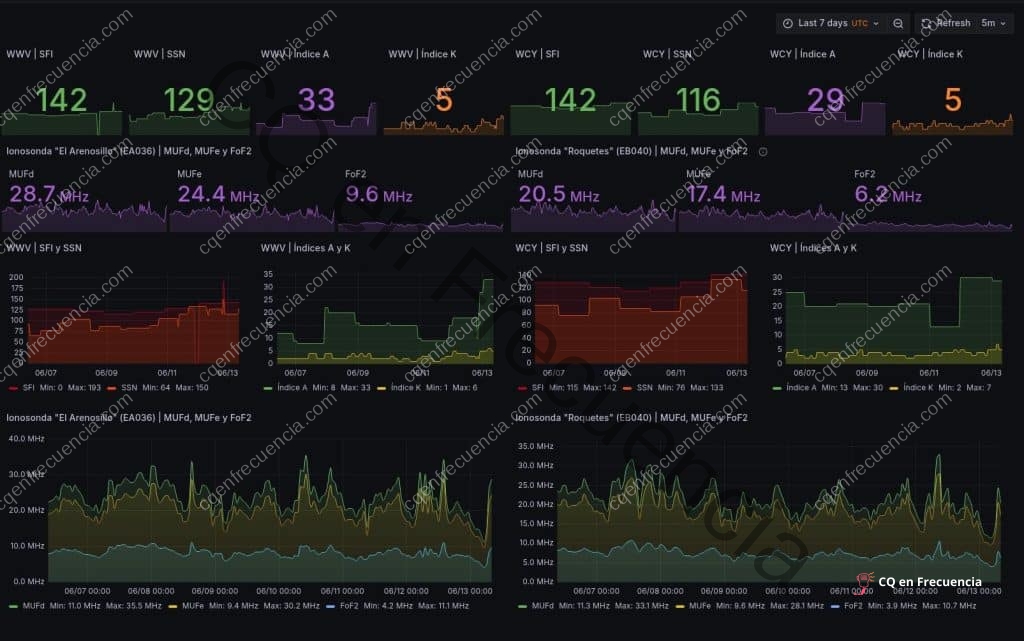Click MUFd color swatch in El Arenosillo legend
This screenshot has height=641, width=1024.
click(13, 605)
